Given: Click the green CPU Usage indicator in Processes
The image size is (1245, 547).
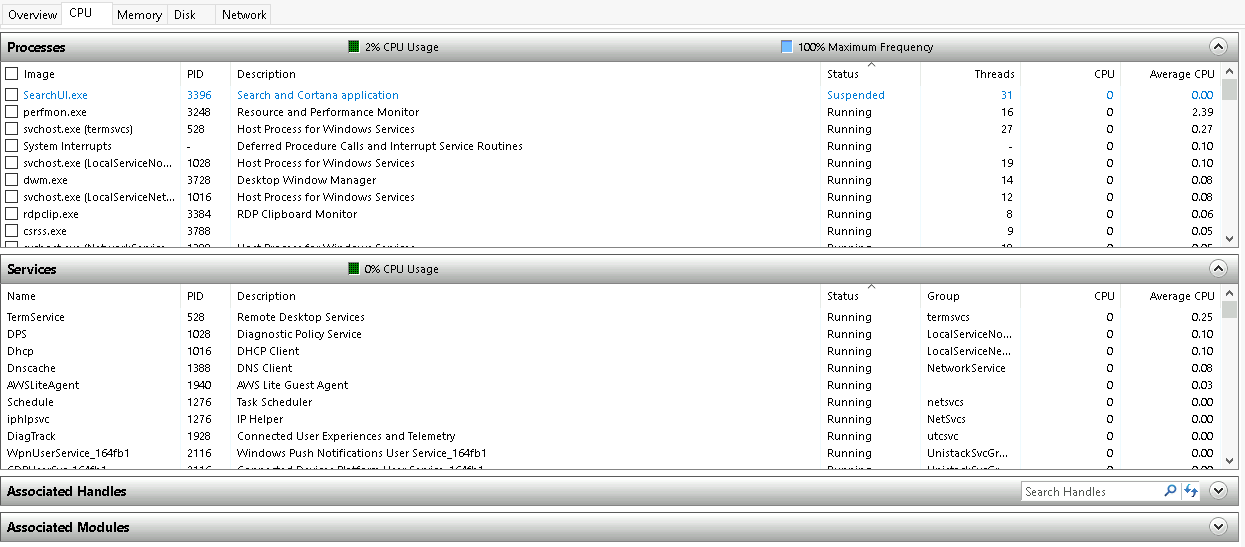Looking at the screenshot, I should point(353,47).
